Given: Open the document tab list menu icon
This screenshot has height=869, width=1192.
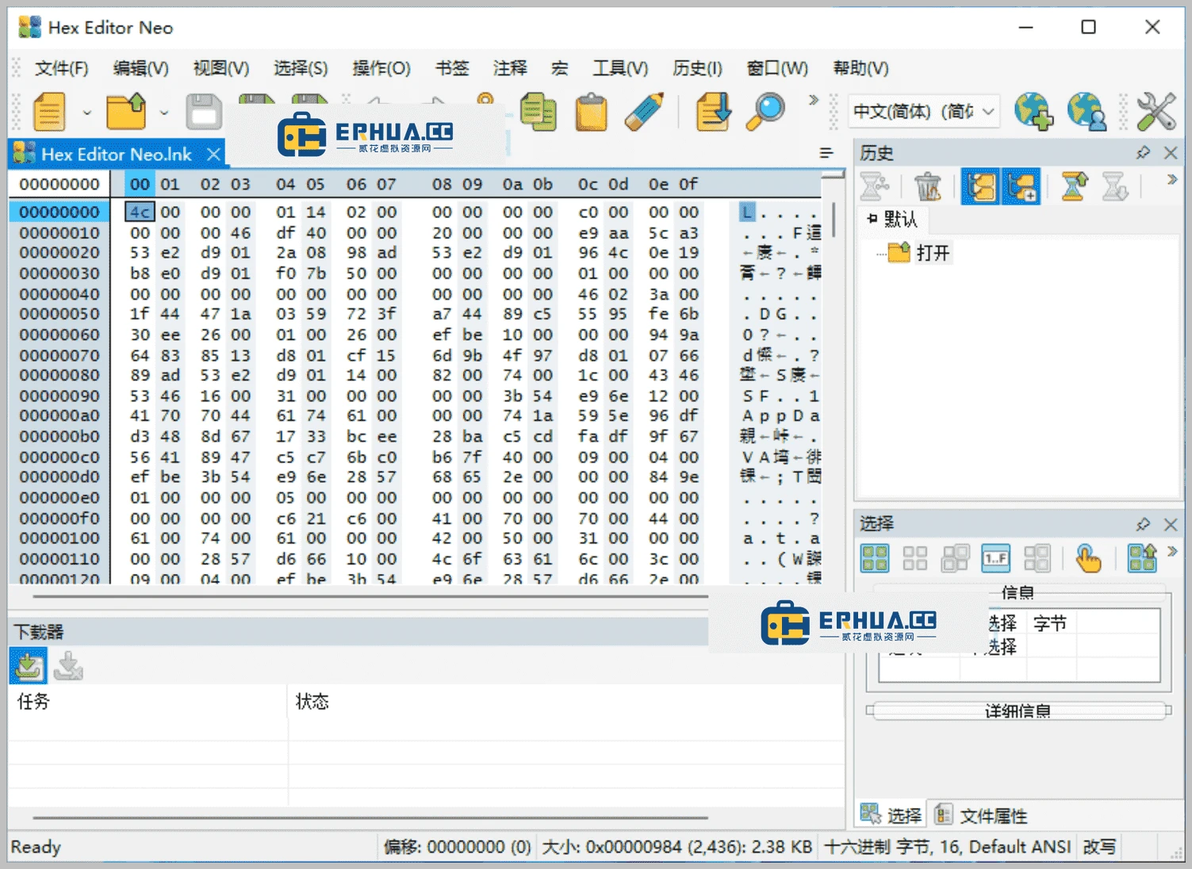Looking at the screenshot, I should (827, 154).
